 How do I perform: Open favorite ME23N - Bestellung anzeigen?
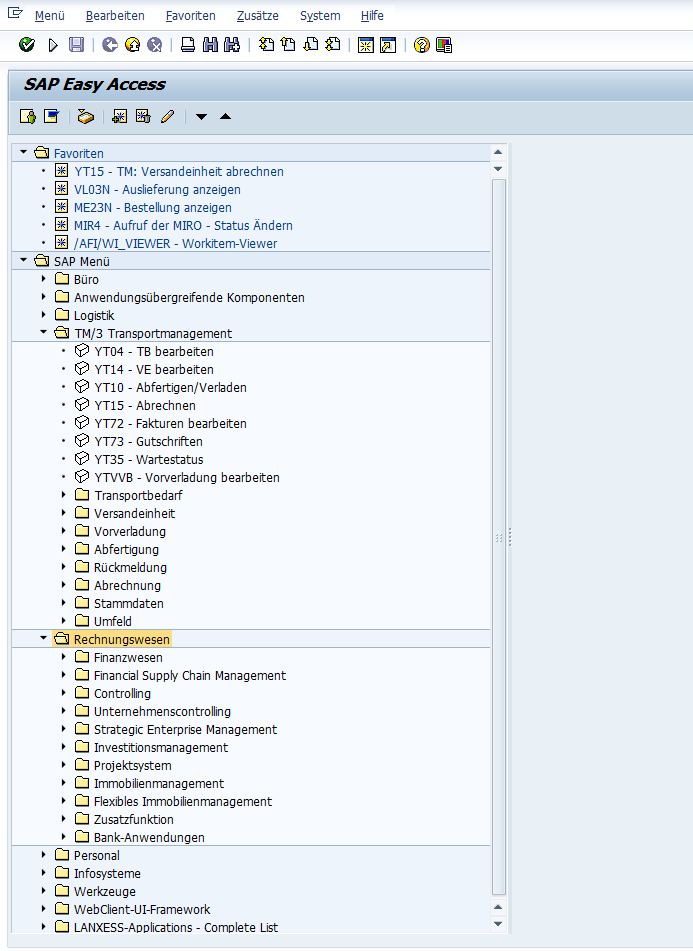(x=153, y=207)
